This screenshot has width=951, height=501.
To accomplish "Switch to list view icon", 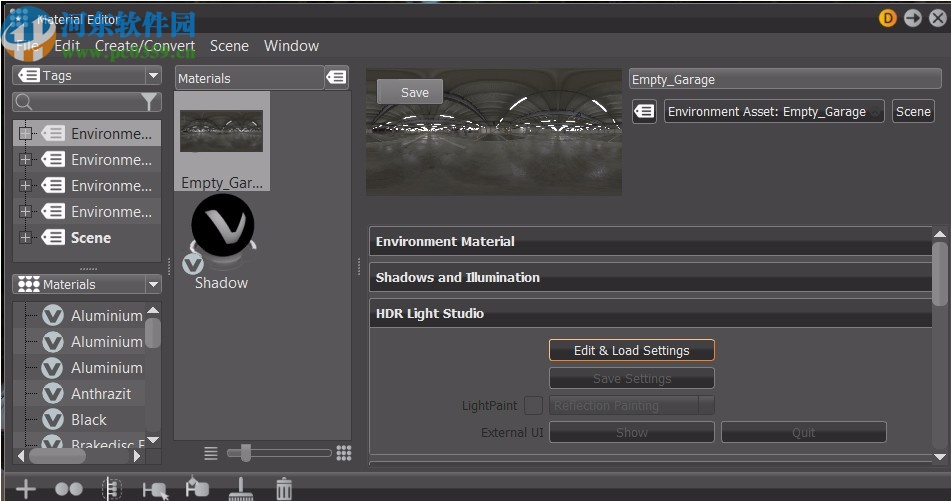I will click(x=210, y=453).
